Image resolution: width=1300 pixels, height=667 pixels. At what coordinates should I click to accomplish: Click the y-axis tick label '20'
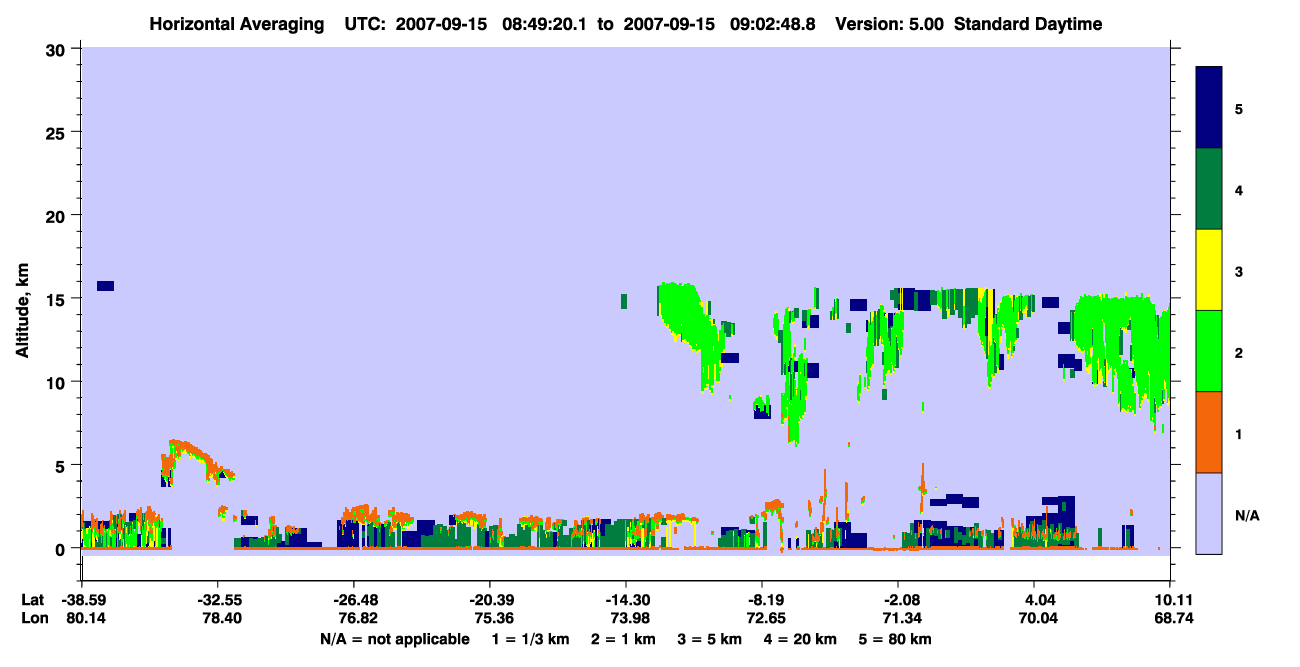pos(57,215)
